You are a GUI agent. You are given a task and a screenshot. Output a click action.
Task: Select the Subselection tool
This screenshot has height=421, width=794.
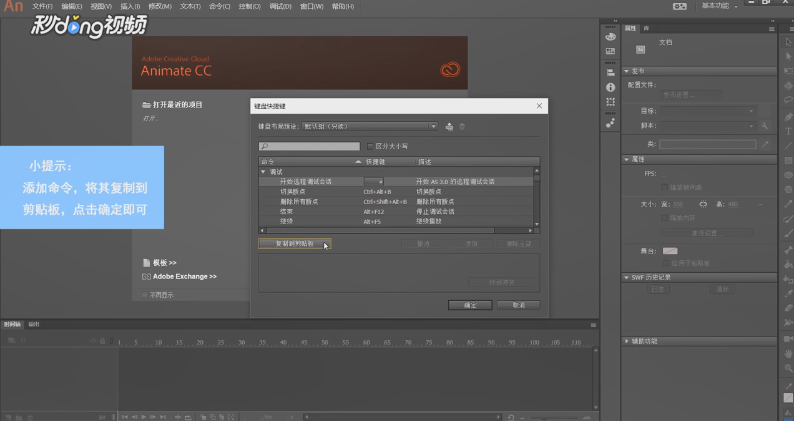point(788,56)
